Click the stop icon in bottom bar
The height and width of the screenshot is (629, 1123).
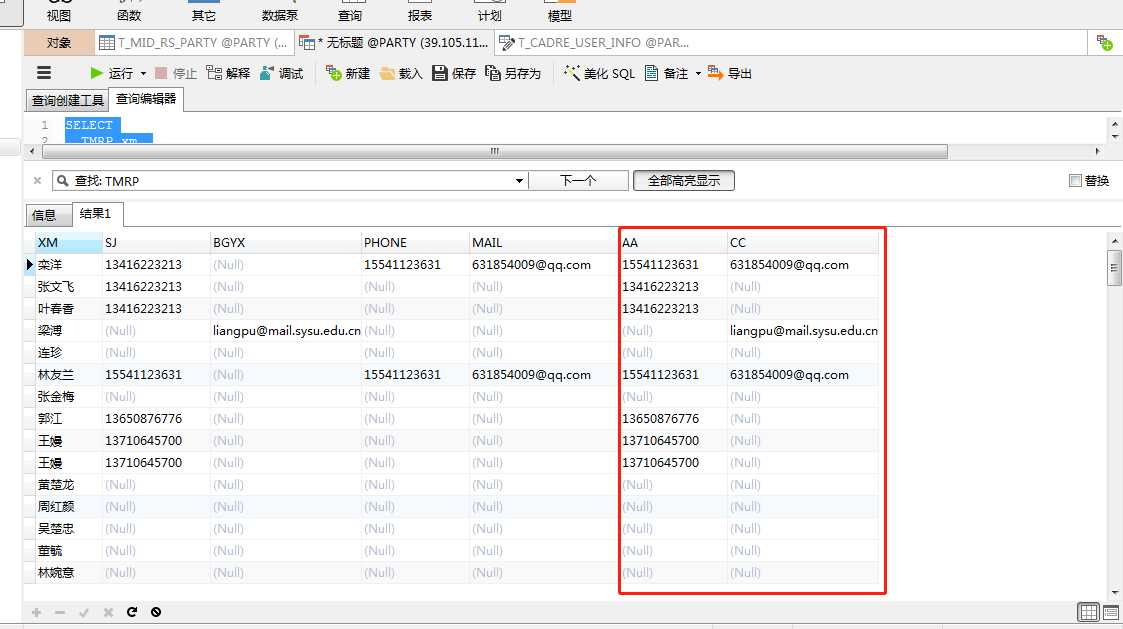(x=156, y=612)
